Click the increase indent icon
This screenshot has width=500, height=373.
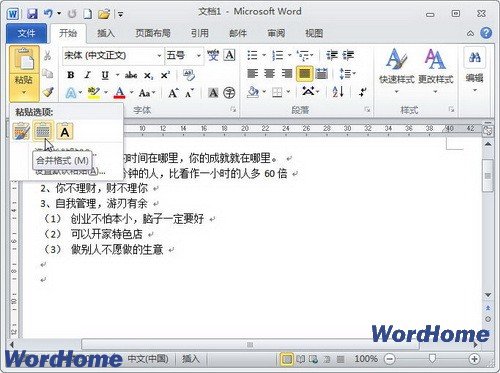[x=348, y=55]
